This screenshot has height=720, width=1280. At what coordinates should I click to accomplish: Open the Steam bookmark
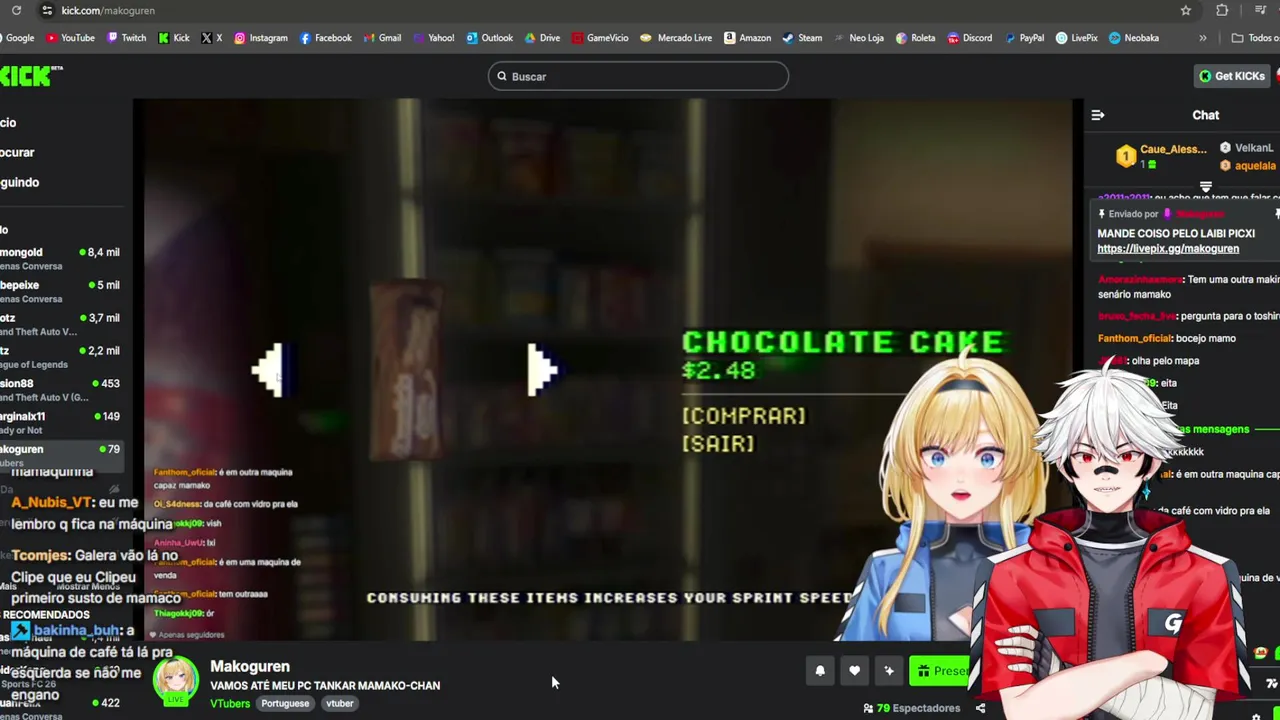pos(802,38)
